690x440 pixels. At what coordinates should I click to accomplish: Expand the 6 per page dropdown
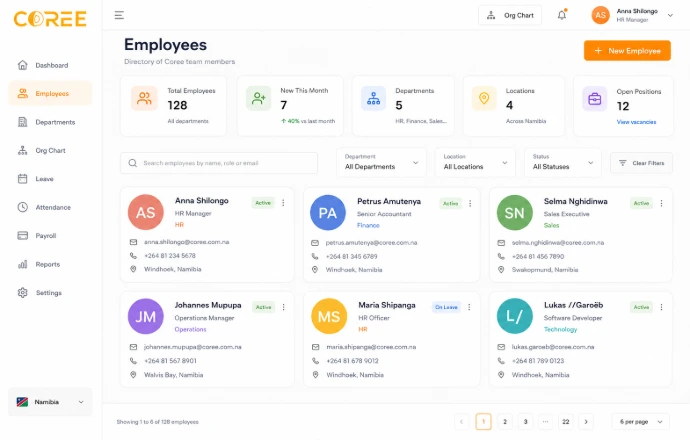click(x=641, y=422)
